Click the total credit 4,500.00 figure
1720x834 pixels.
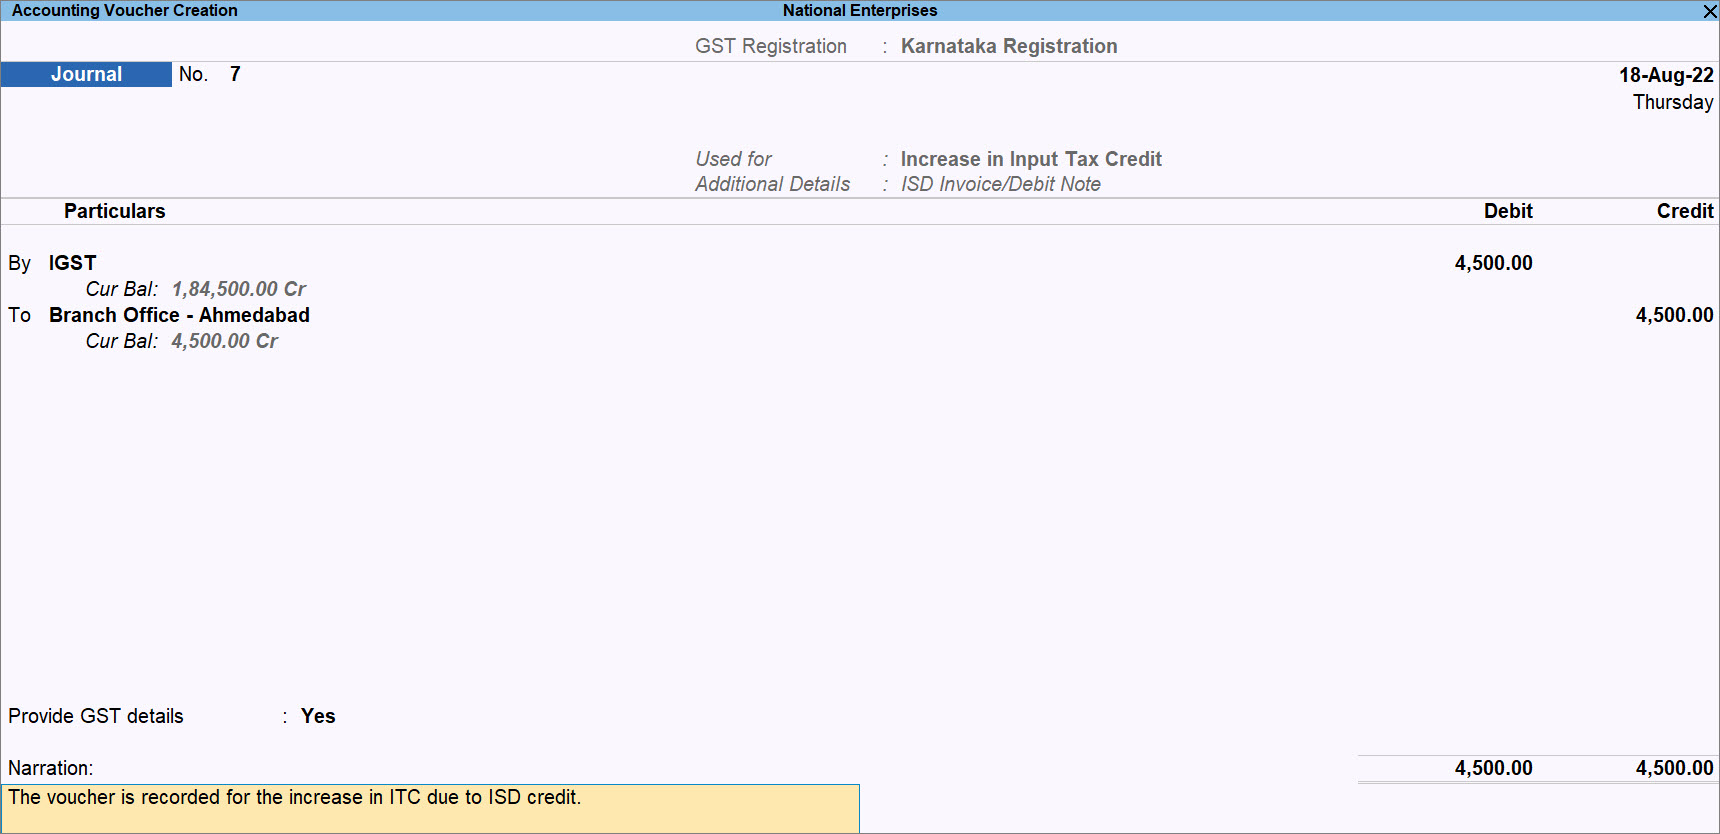tap(1674, 768)
